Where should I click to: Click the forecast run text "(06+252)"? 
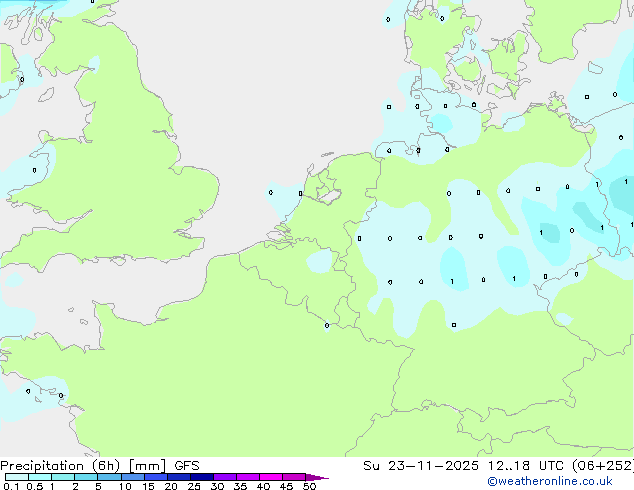[603, 466]
